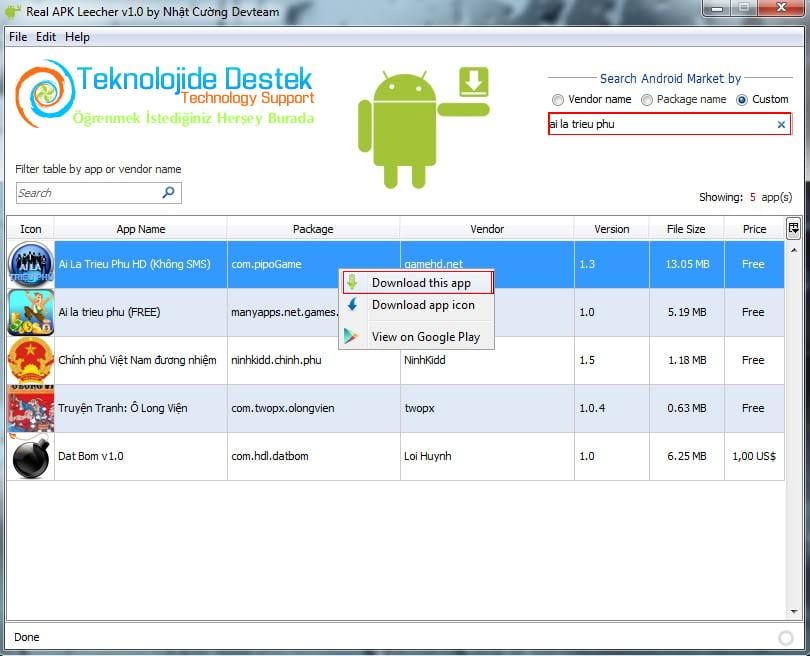This screenshot has width=810, height=656.
Task: Click the Google Play triangle icon in menu
Action: [x=351, y=336]
